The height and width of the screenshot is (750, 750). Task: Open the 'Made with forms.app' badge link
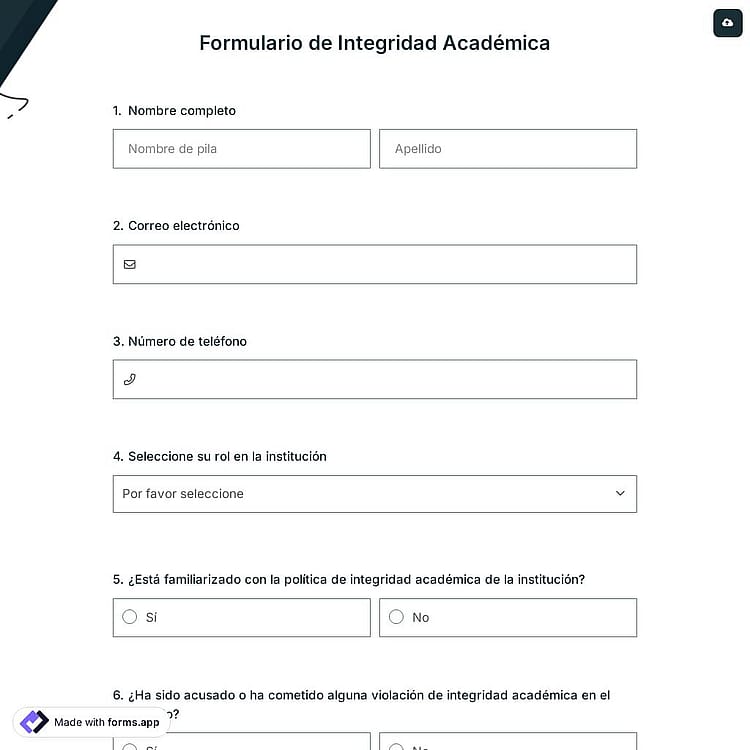click(91, 722)
